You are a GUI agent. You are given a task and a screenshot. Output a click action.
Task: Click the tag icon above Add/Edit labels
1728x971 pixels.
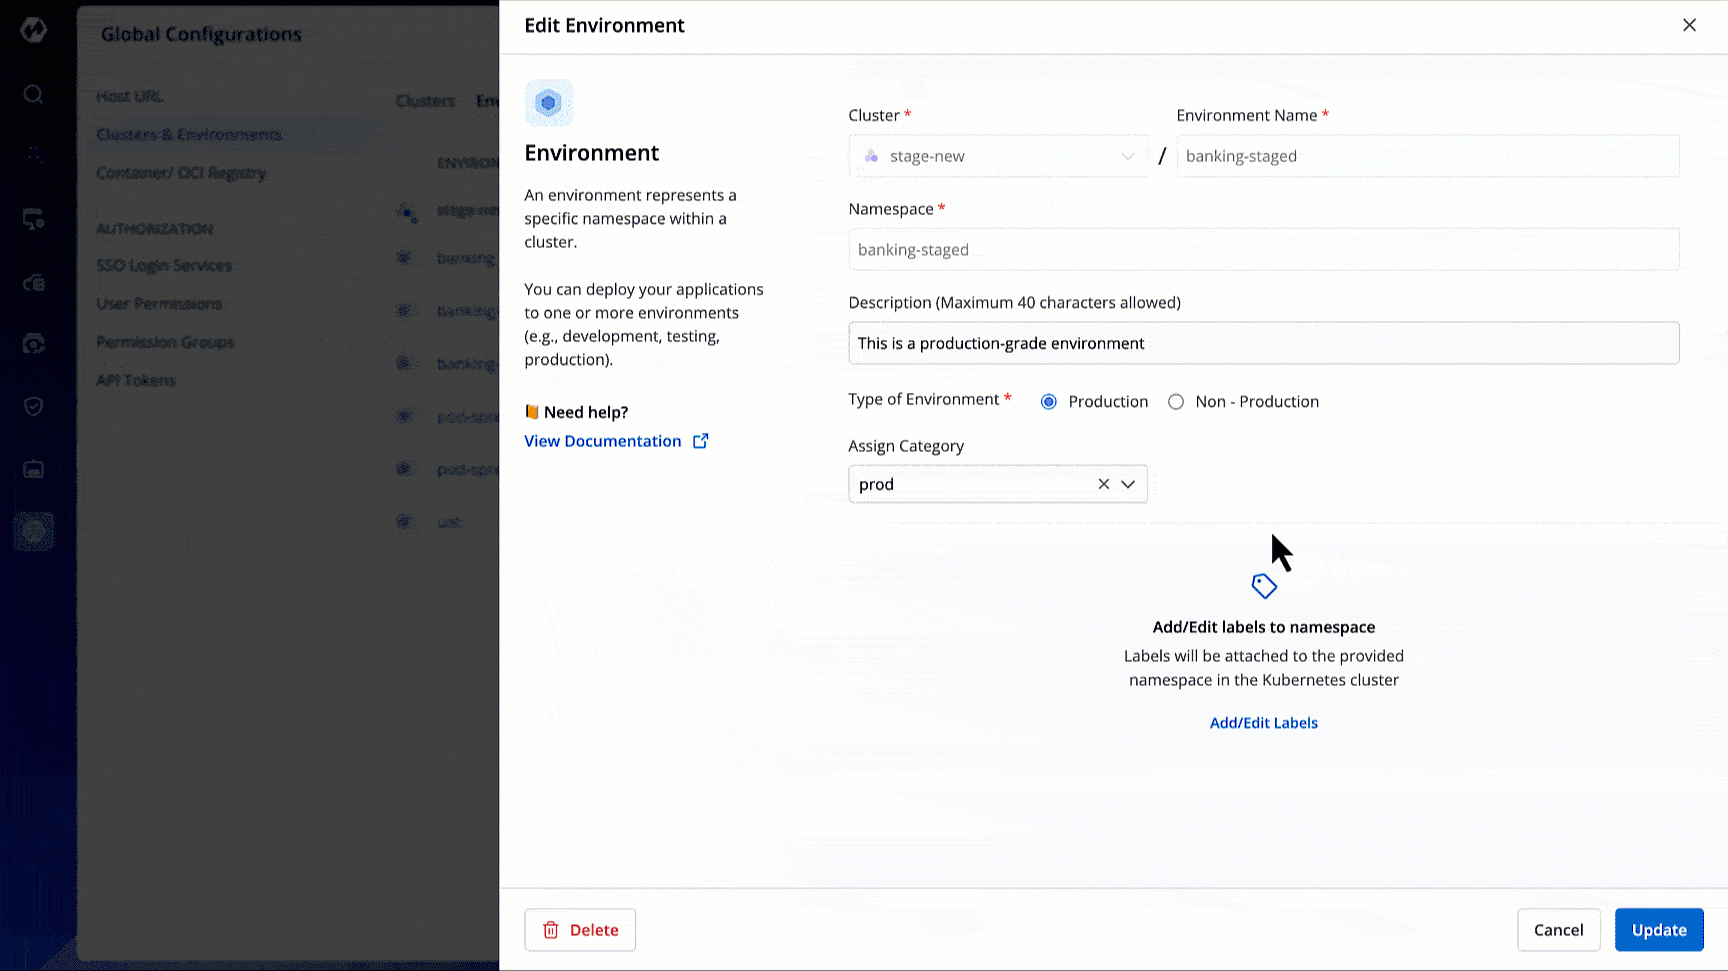(1264, 586)
